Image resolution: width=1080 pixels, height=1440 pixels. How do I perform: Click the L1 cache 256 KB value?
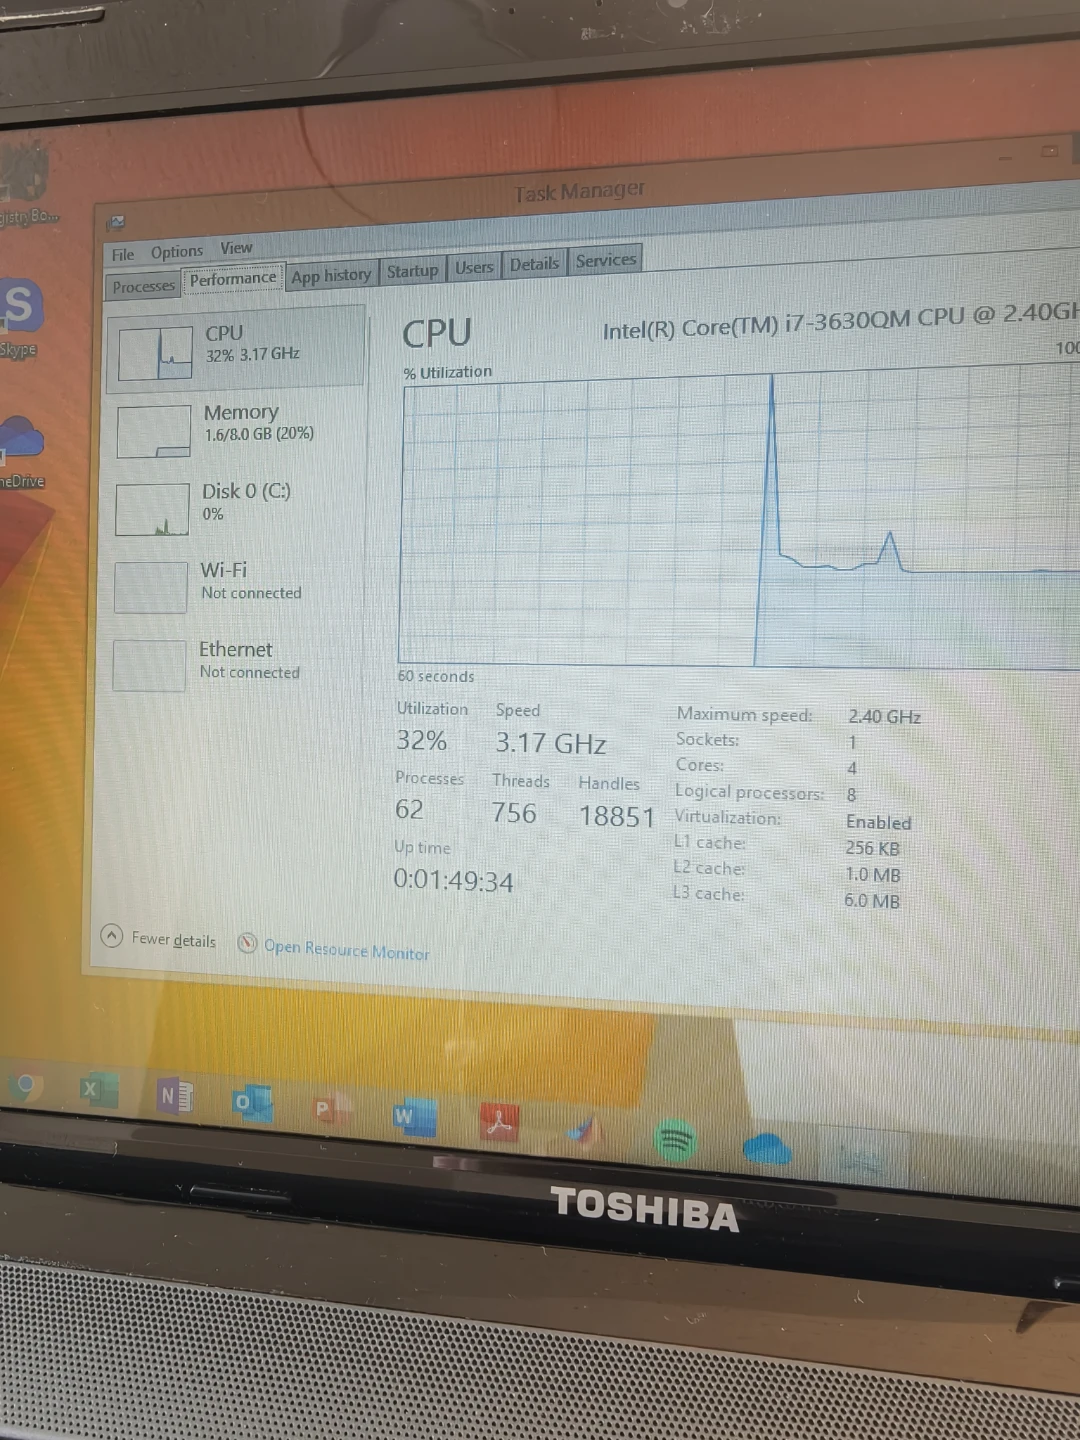click(x=872, y=848)
